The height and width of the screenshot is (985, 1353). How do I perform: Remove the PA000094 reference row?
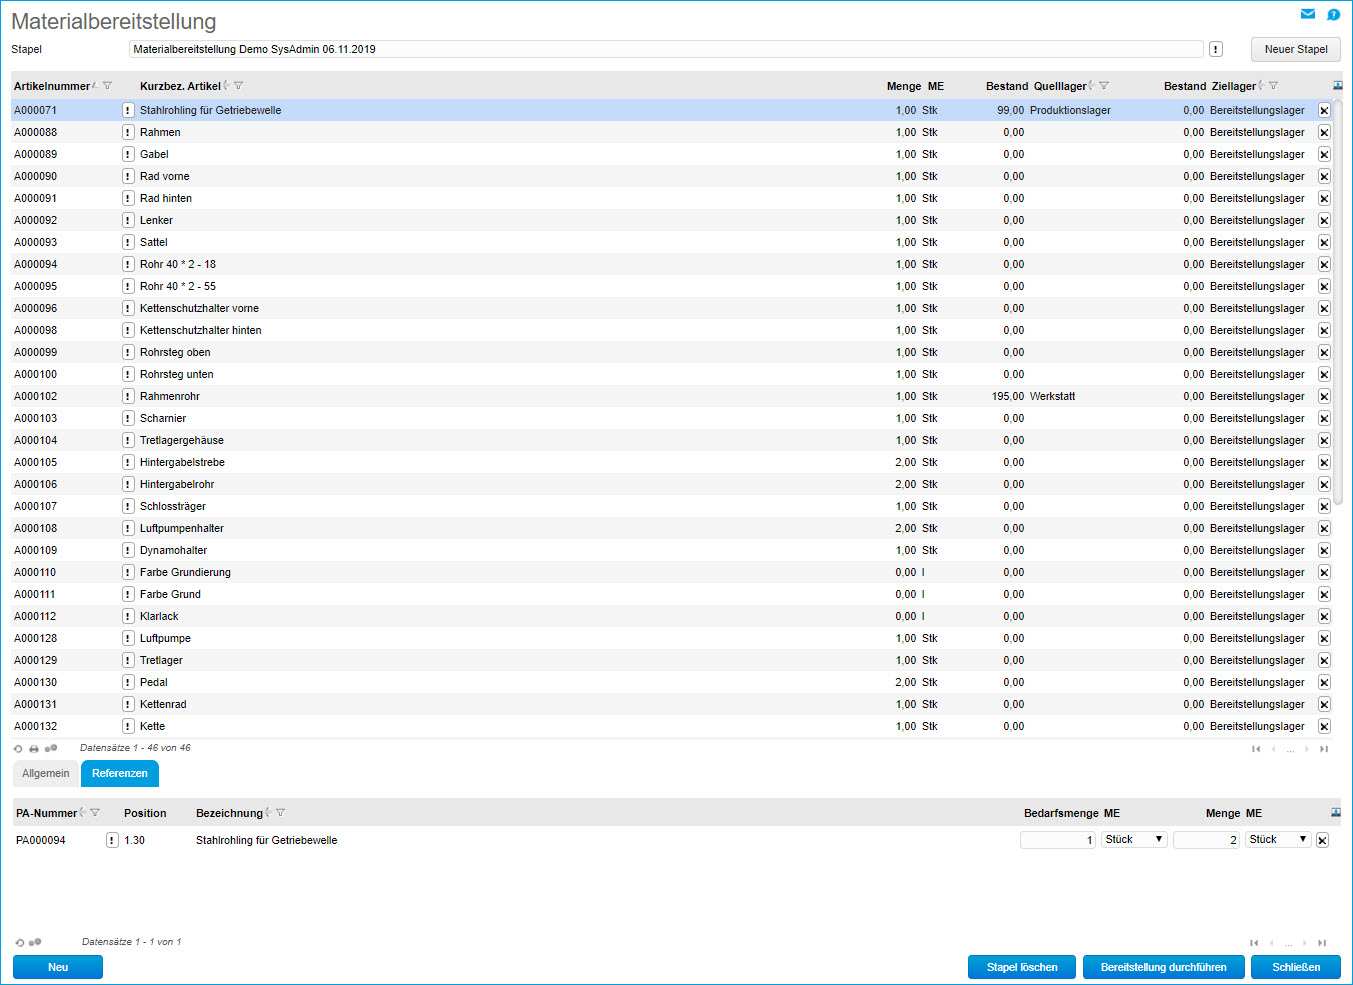[x=1322, y=840]
